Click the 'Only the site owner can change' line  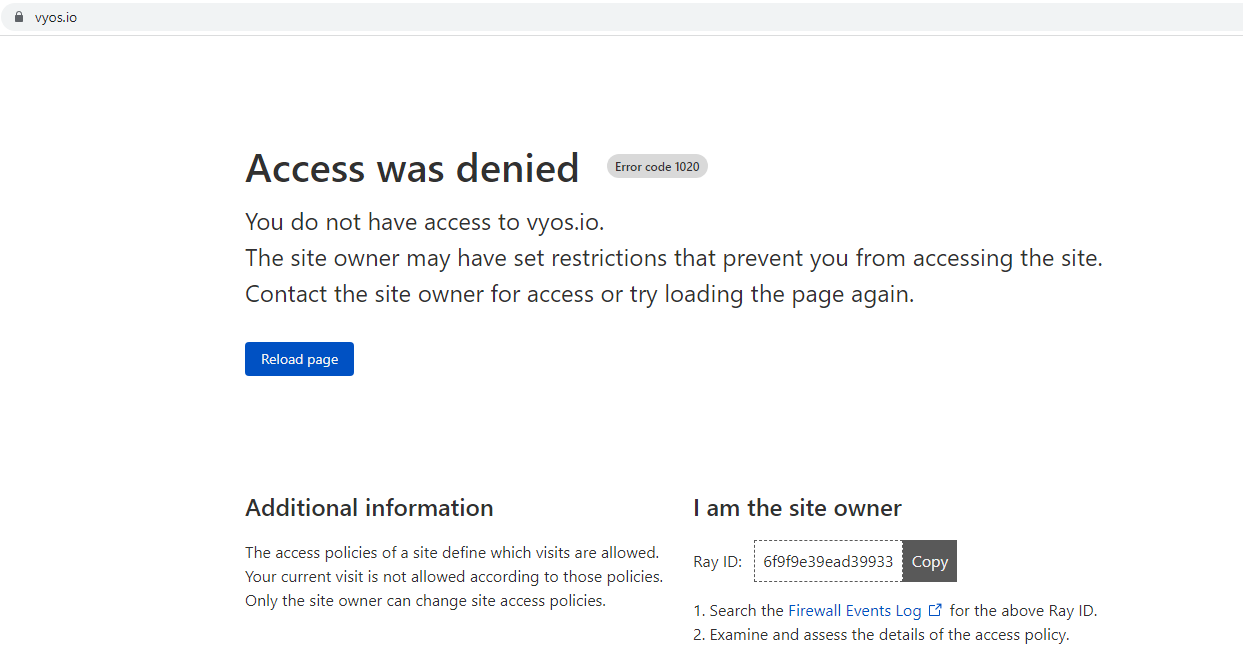point(425,601)
